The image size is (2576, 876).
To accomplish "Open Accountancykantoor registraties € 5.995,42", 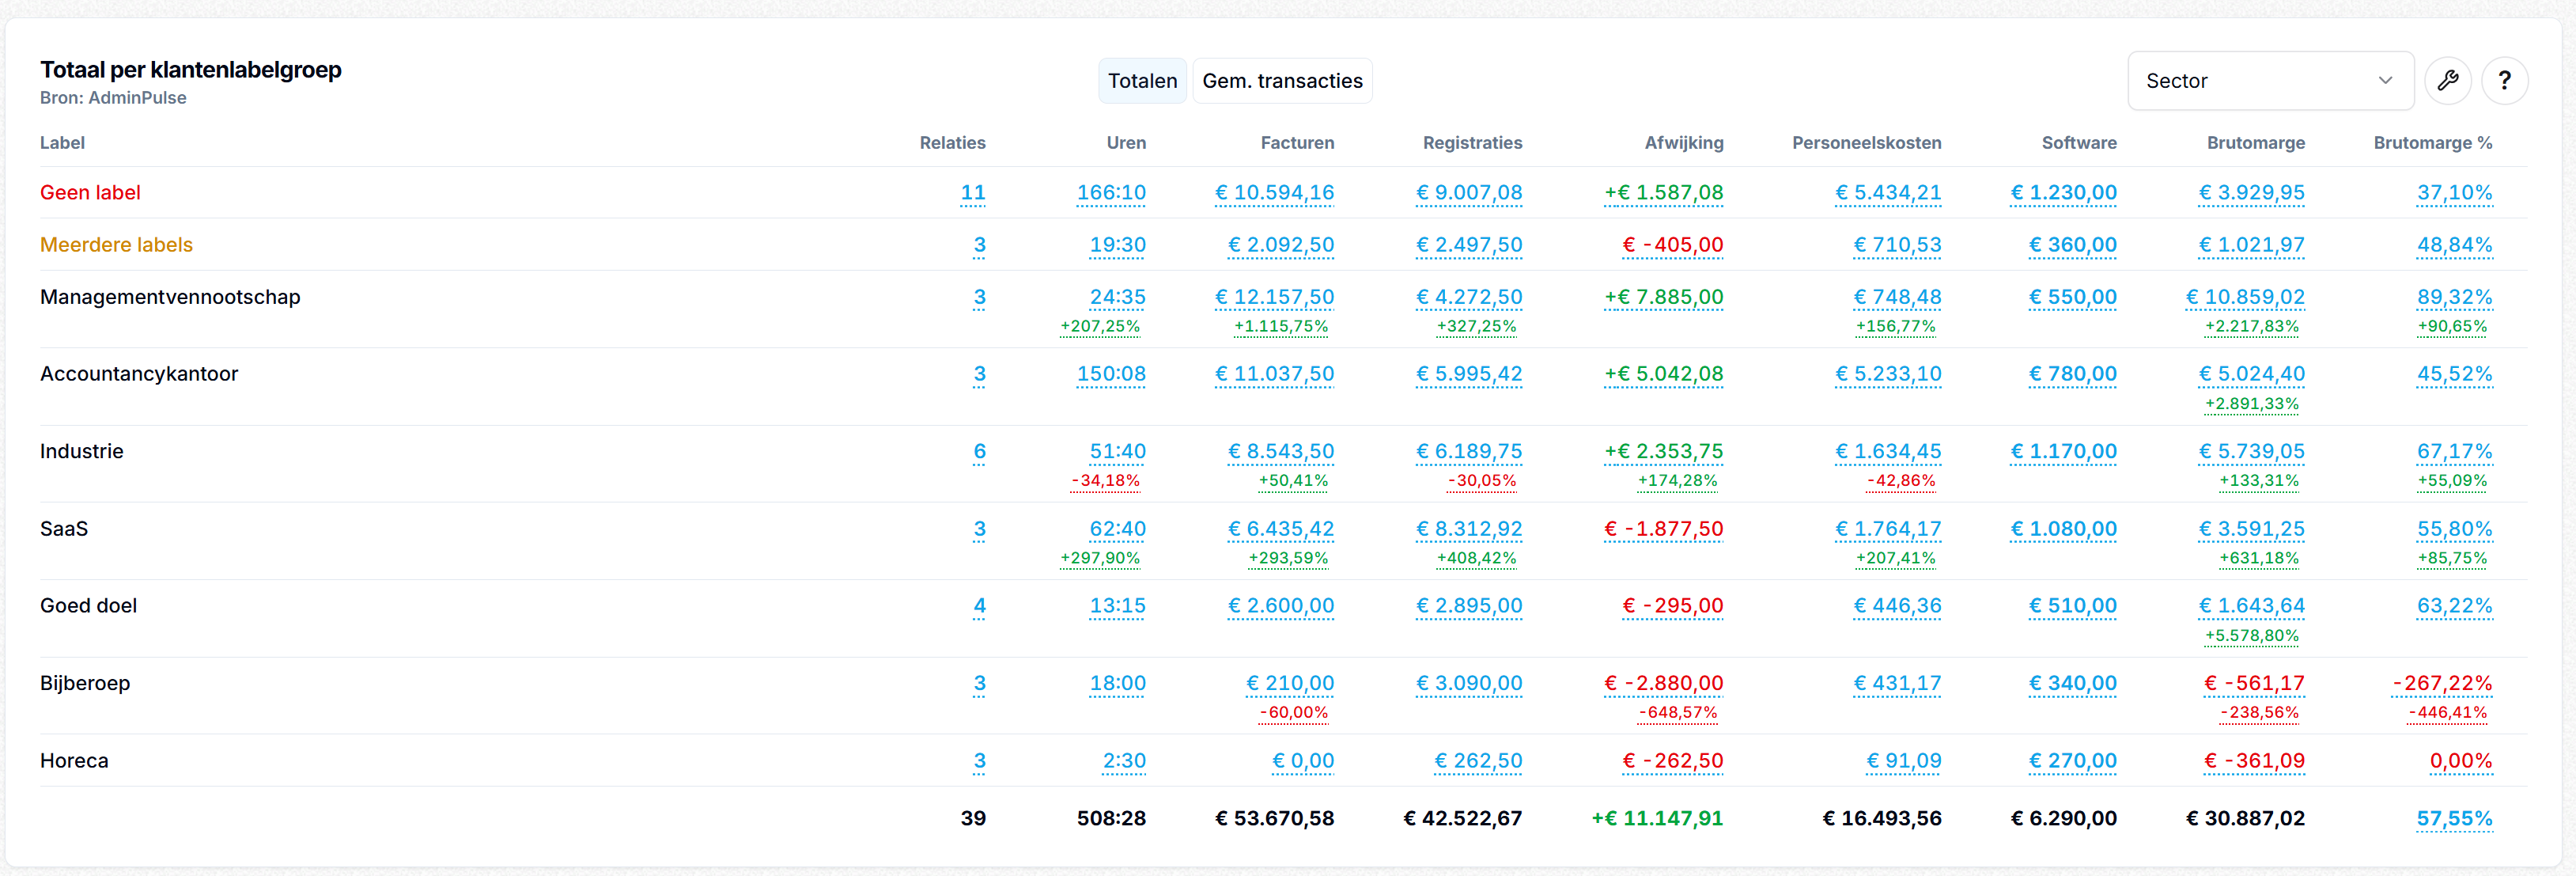I will (x=1469, y=375).
